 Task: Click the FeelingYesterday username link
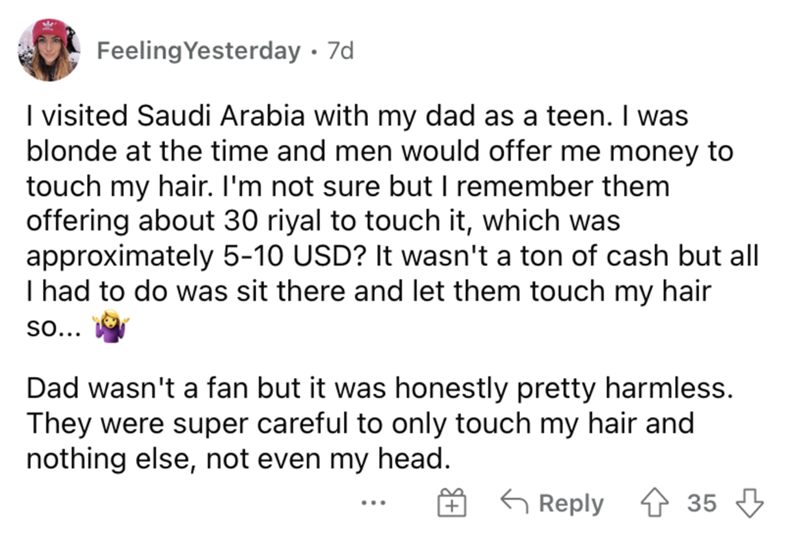(x=198, y=51)
